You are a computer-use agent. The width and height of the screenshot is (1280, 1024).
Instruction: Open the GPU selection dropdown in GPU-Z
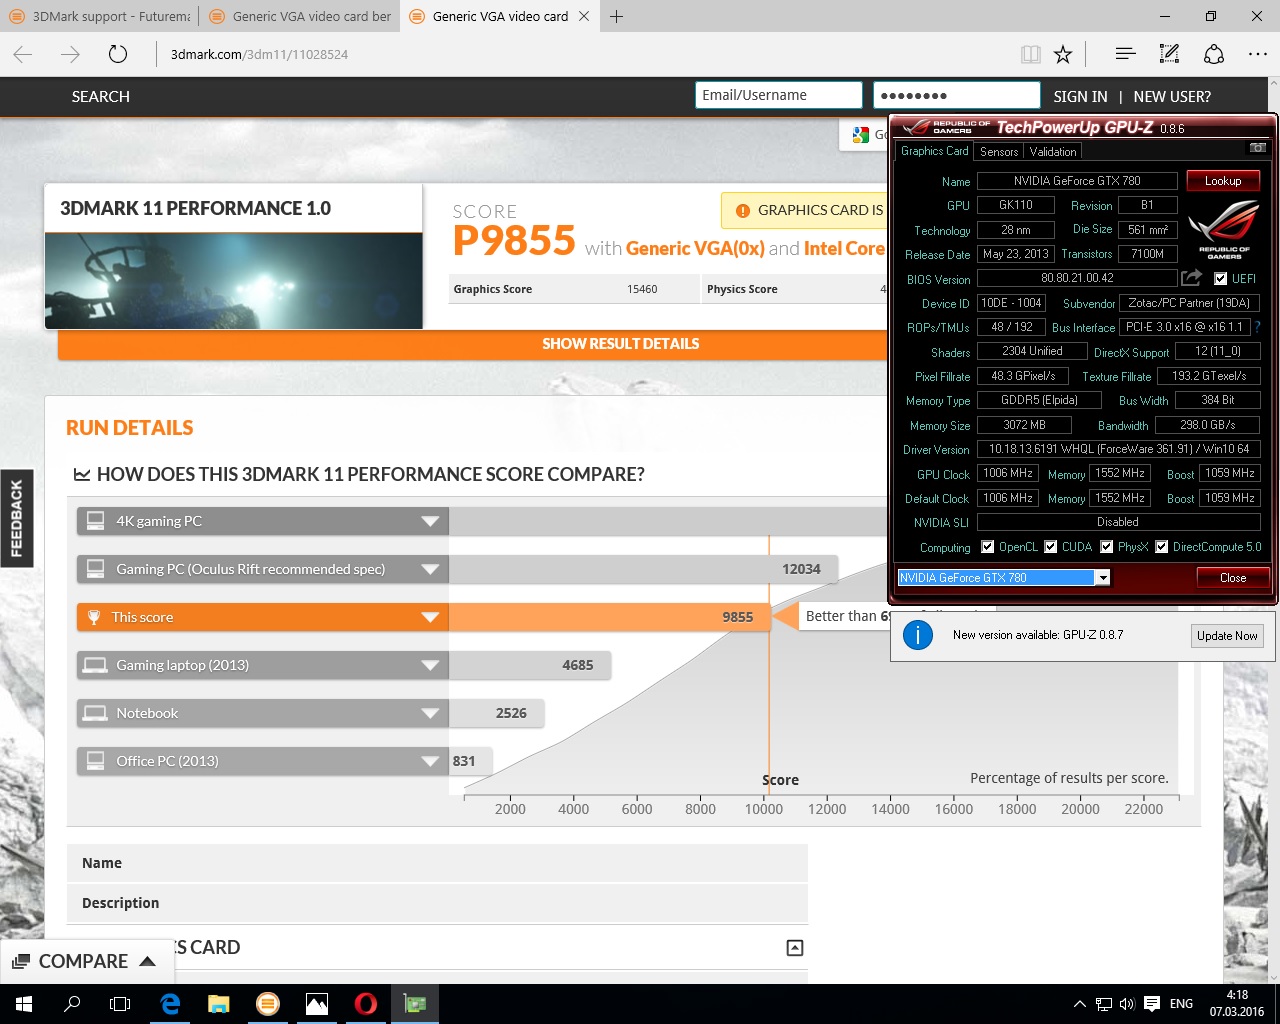[x=1102, y=578]
